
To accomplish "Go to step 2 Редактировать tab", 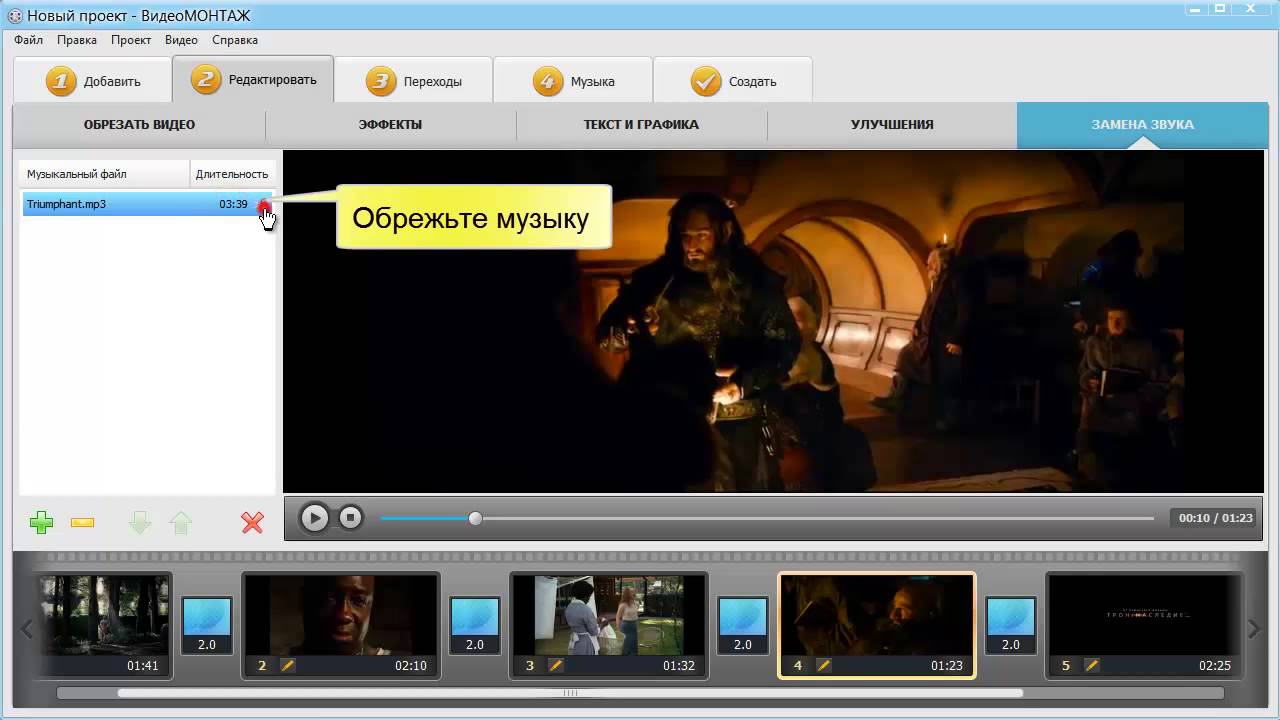I will [x=253, y=79].
